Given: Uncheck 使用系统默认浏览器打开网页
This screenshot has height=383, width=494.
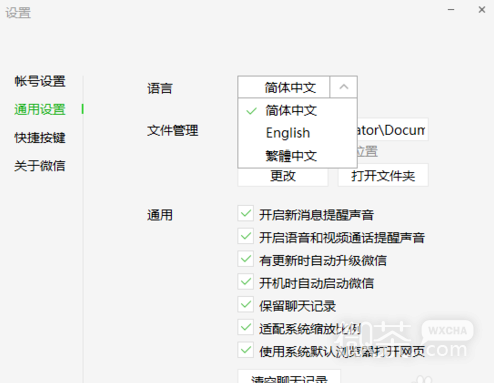Looking at the screenshot, I should [246, 350].
